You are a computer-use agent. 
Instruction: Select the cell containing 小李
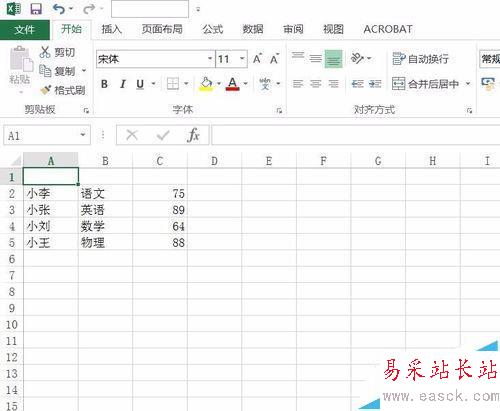[51, 193]
